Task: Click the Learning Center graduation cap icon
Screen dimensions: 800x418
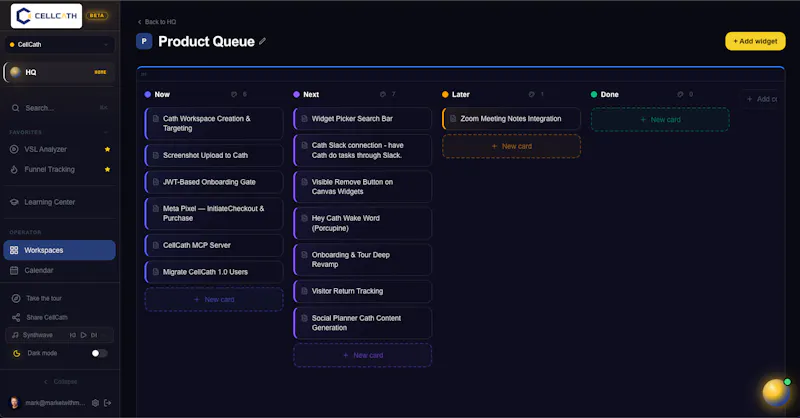Action: click(x=14, y=202)
